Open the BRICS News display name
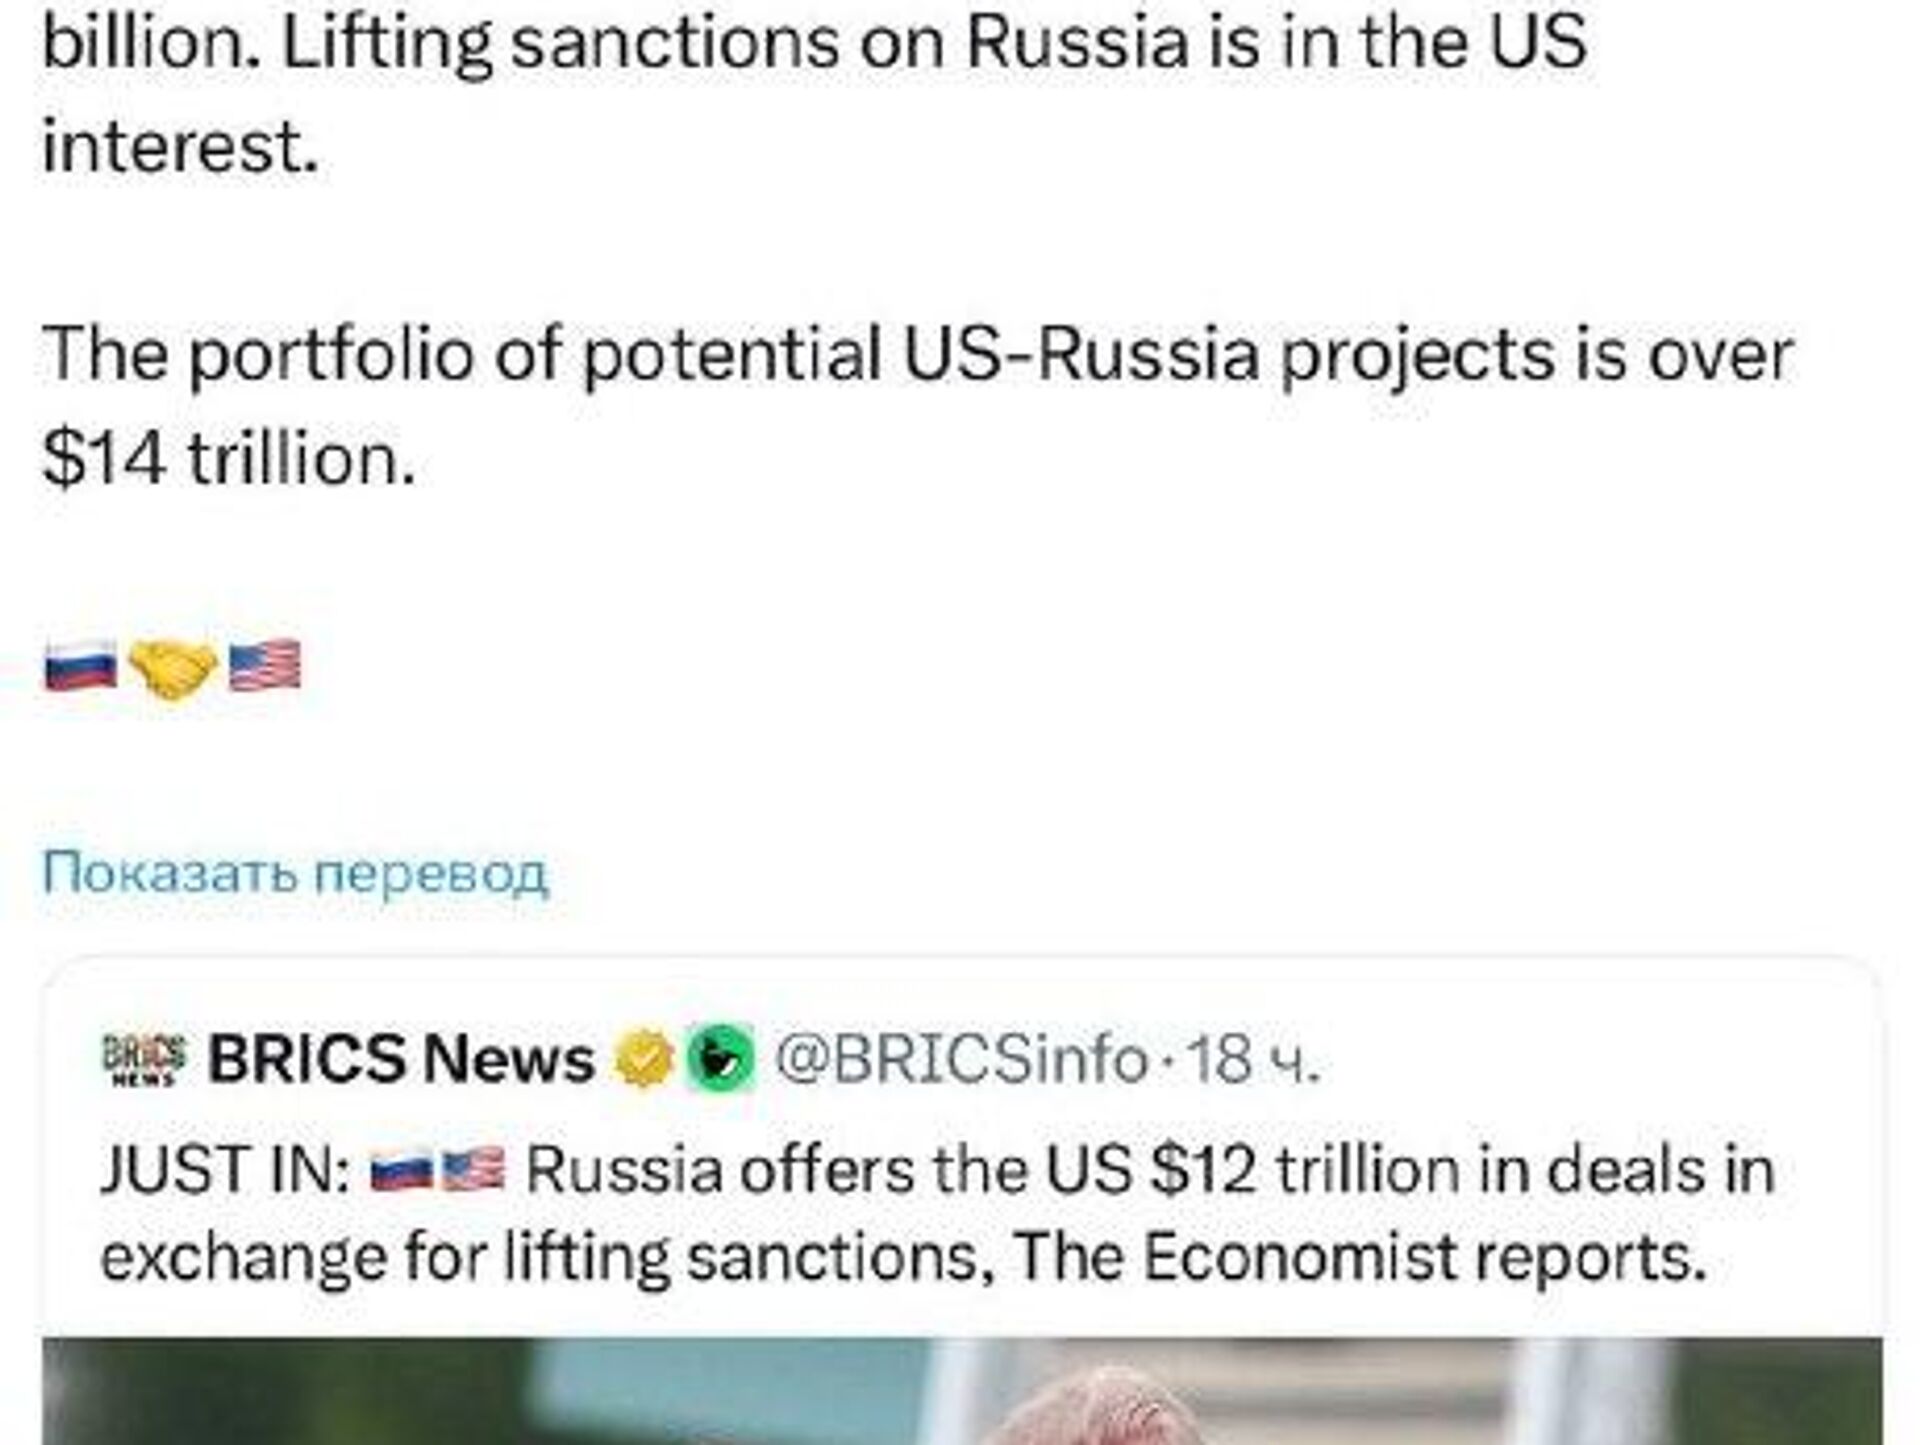 click(x=401, y=1059)
